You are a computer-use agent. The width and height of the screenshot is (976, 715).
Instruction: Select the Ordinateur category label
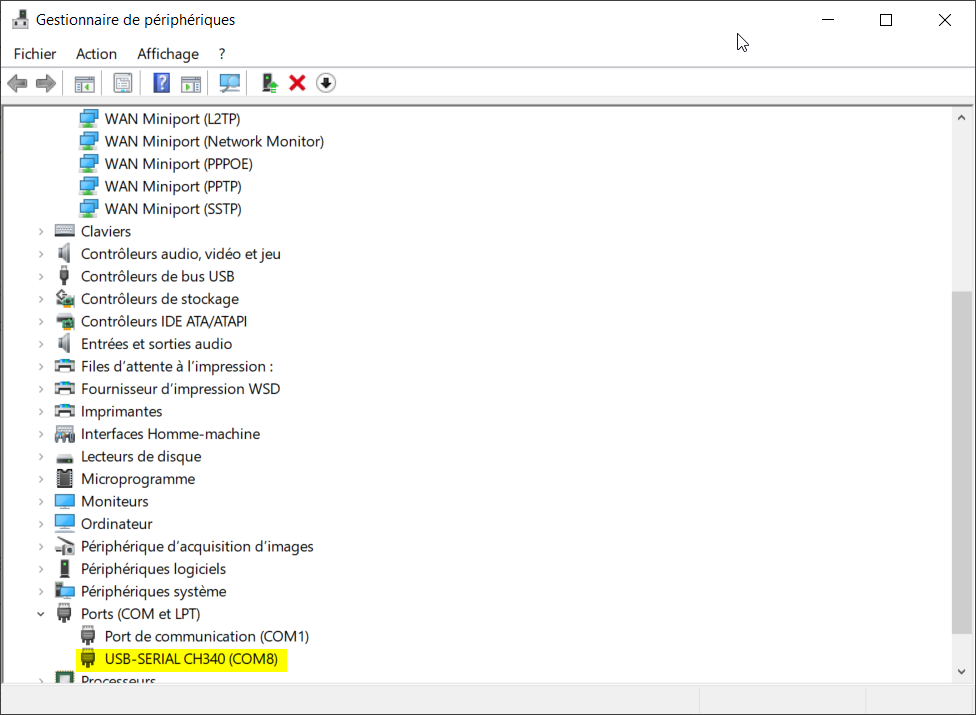coord(116,524)
